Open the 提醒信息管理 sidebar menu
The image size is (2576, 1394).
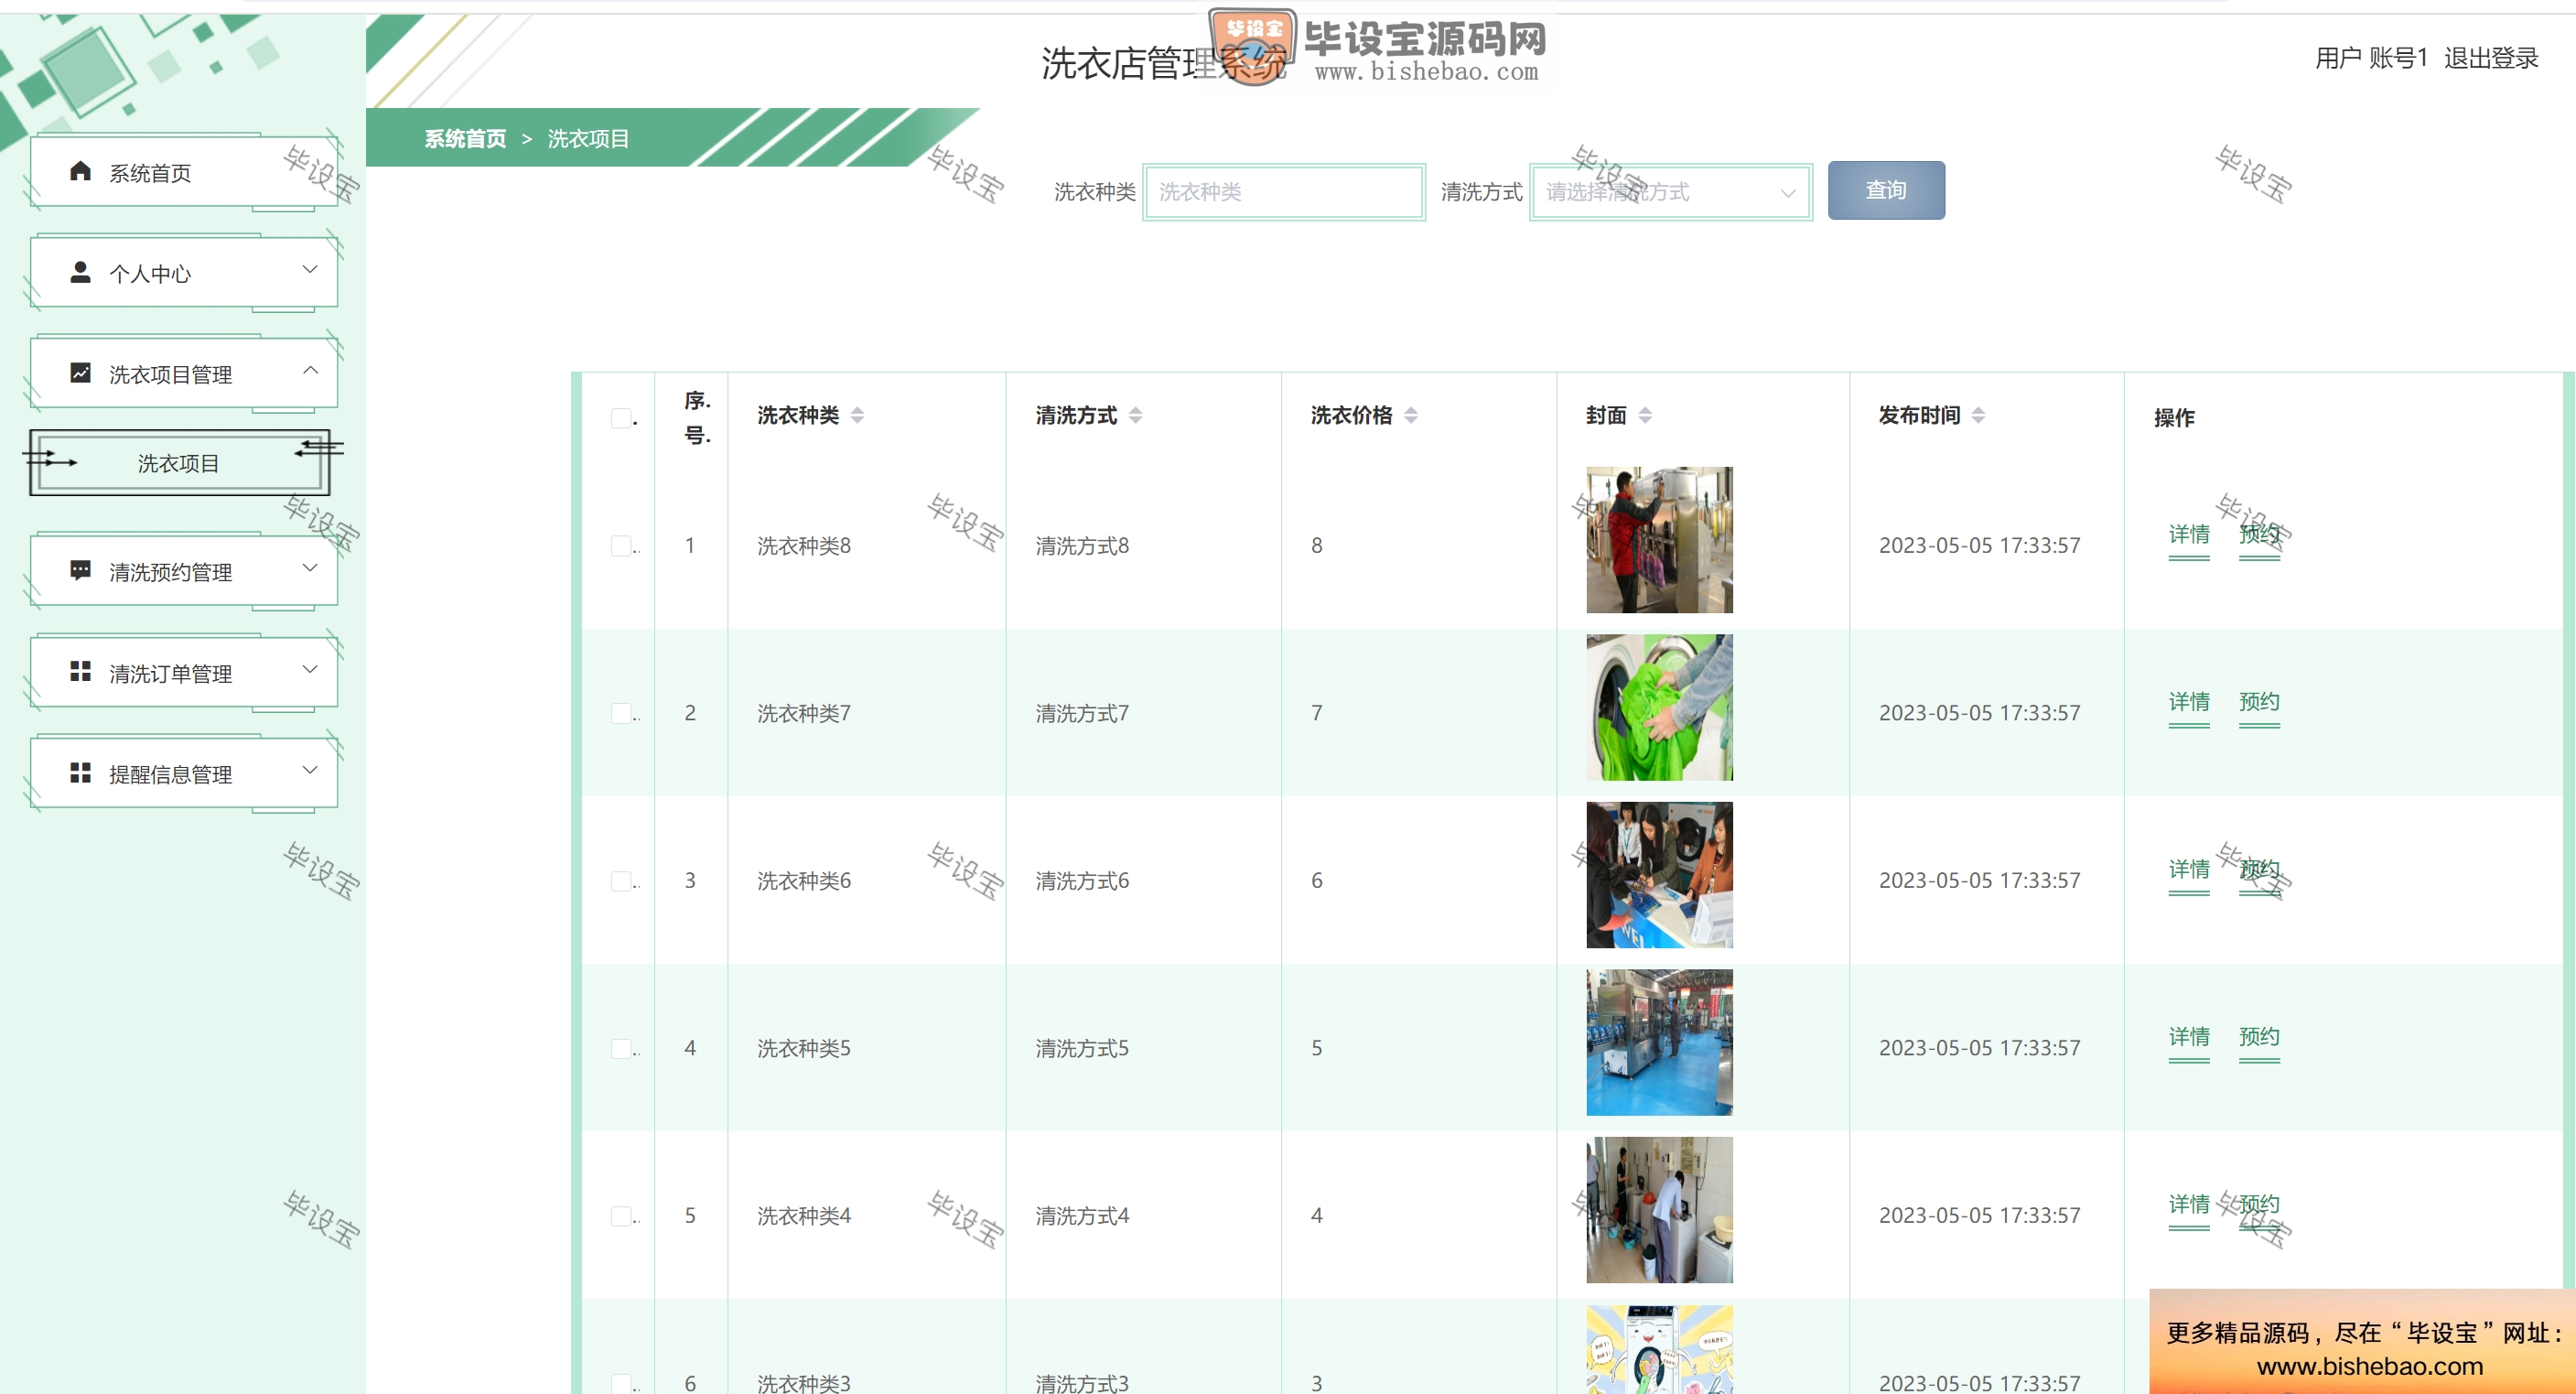[x=184, y=774]
